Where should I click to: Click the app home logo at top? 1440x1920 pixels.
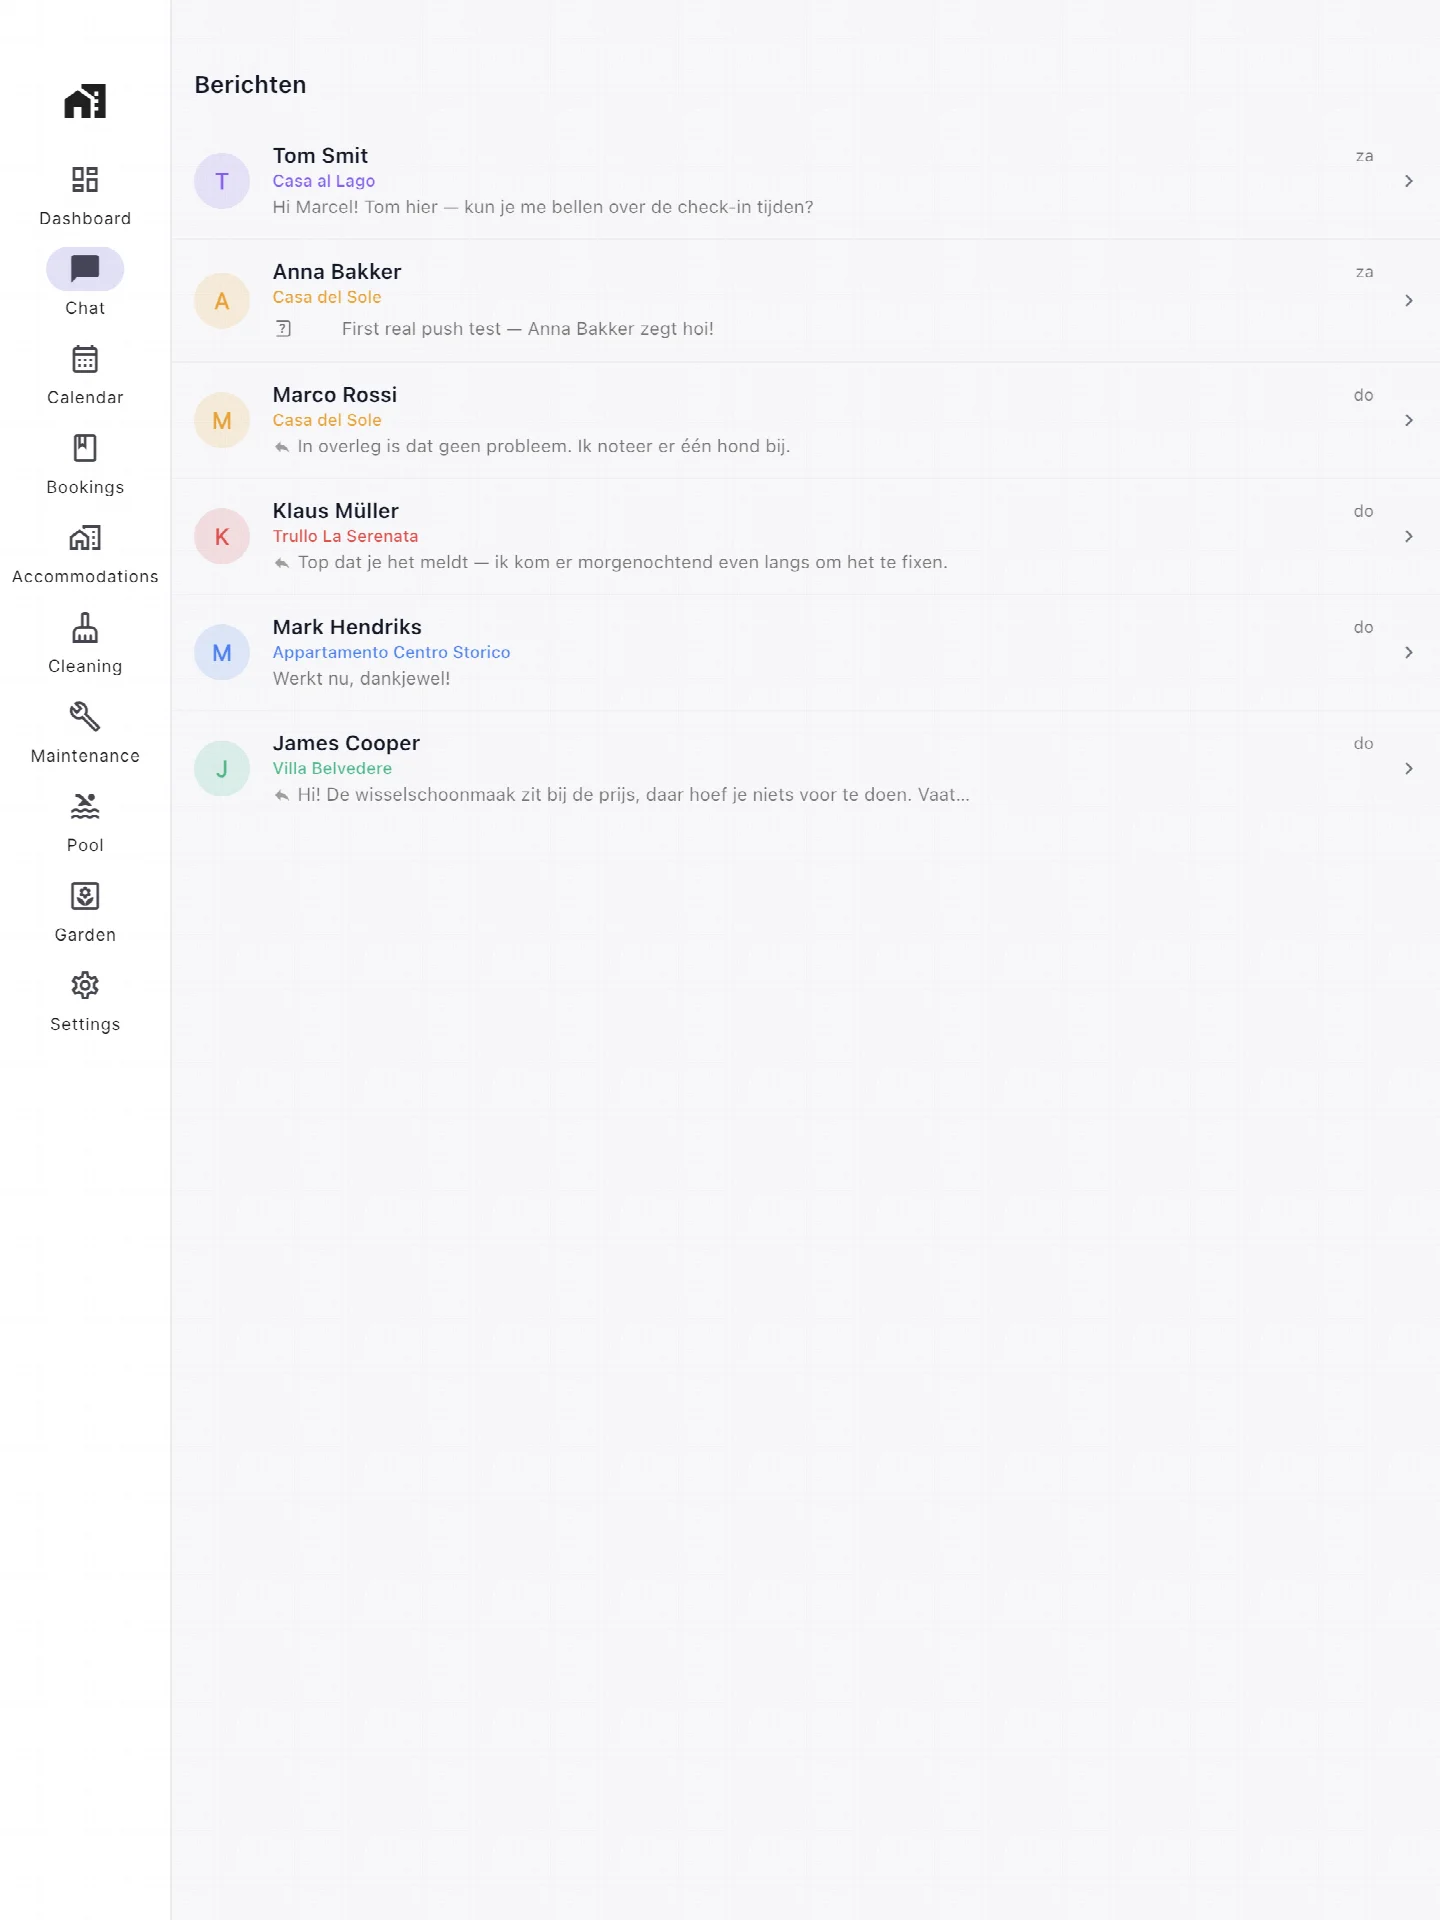click(85, 101)
